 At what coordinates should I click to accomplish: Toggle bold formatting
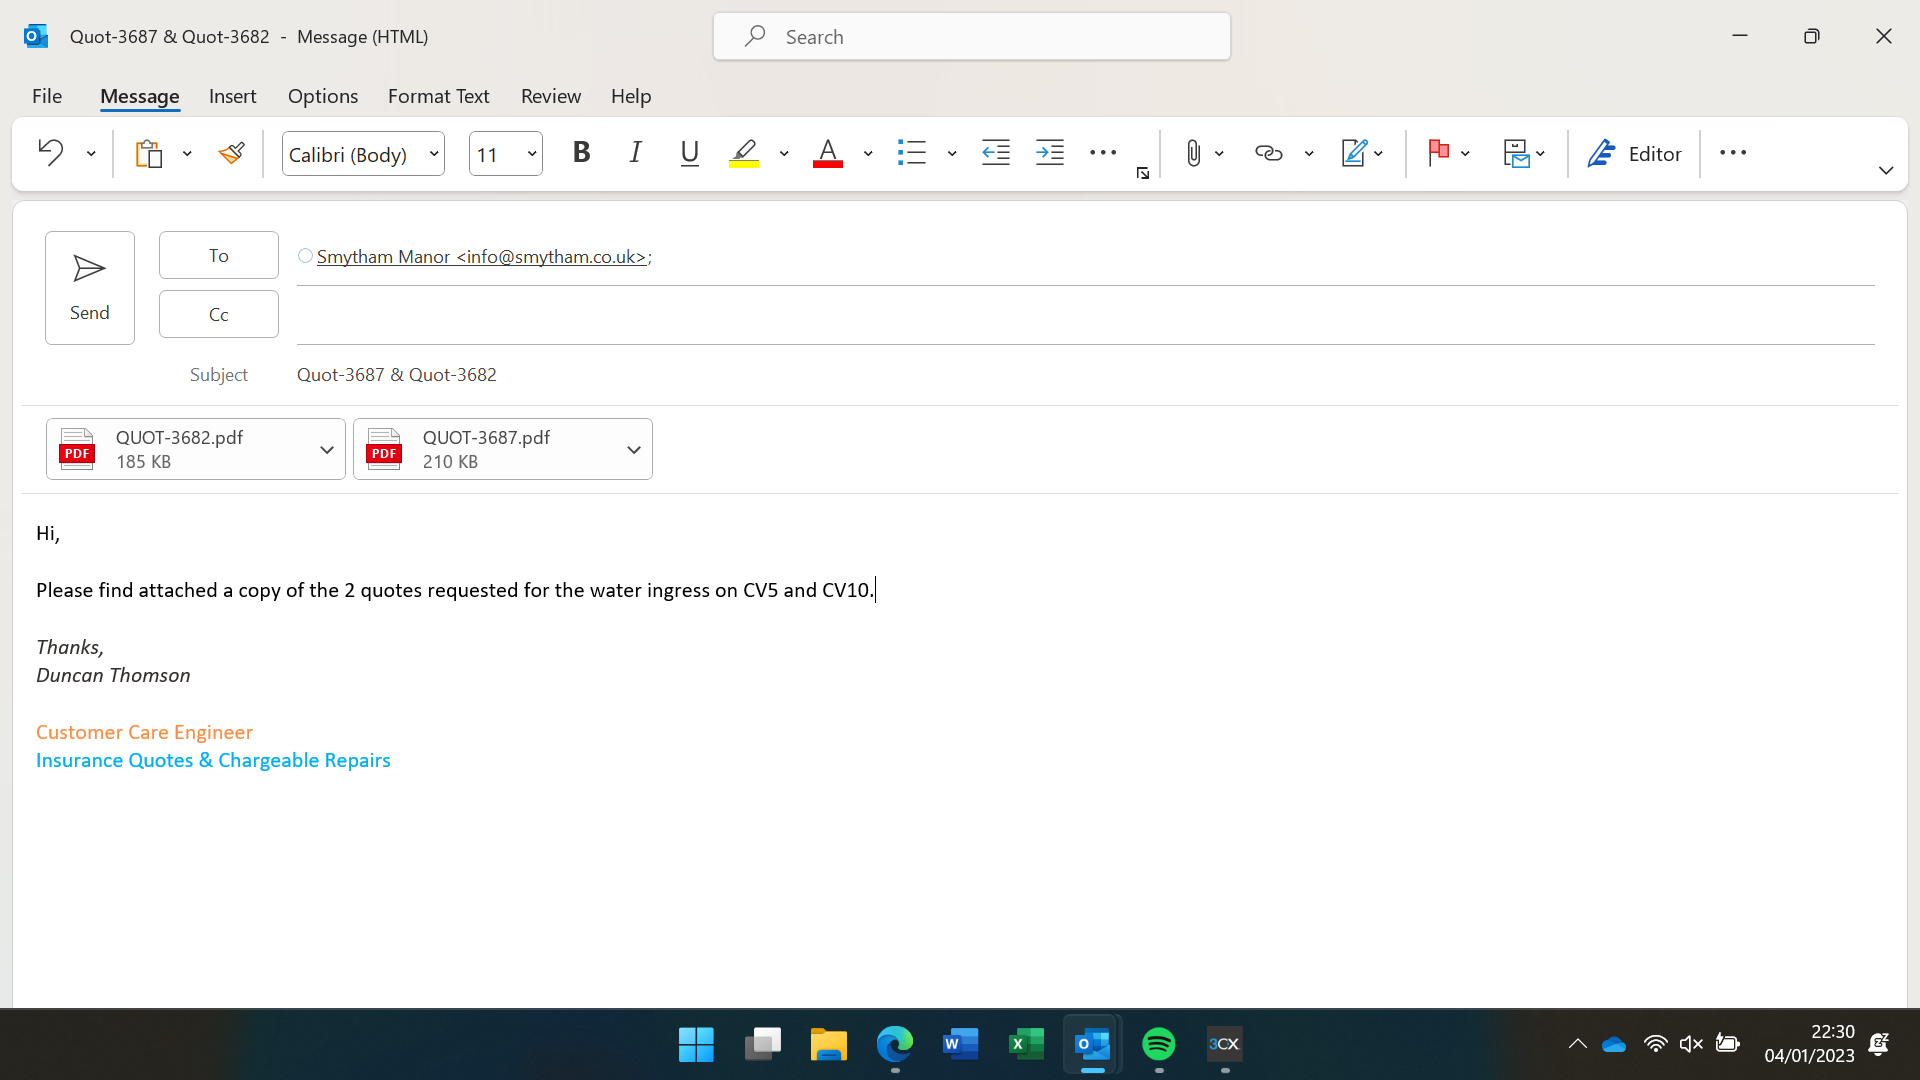(581, 153)
